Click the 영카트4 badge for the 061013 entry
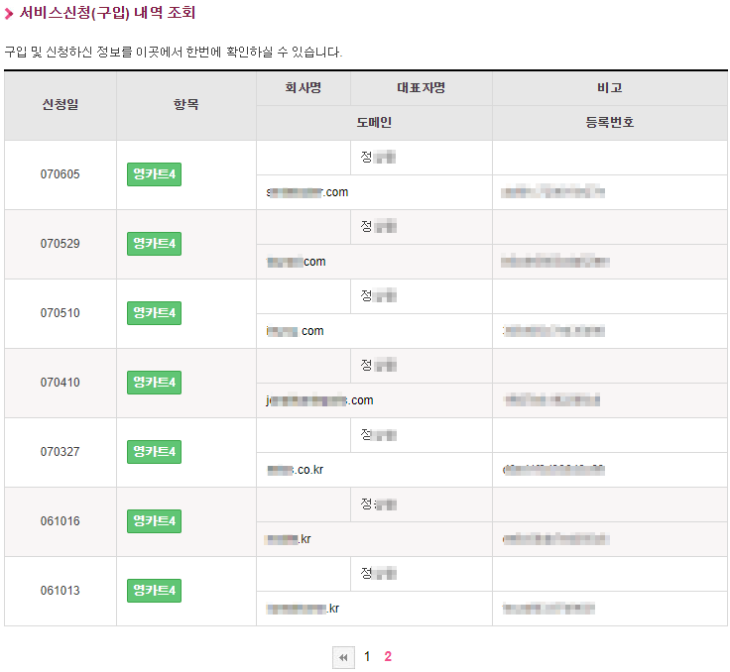The image size is (730, 672). pos(154,591)
